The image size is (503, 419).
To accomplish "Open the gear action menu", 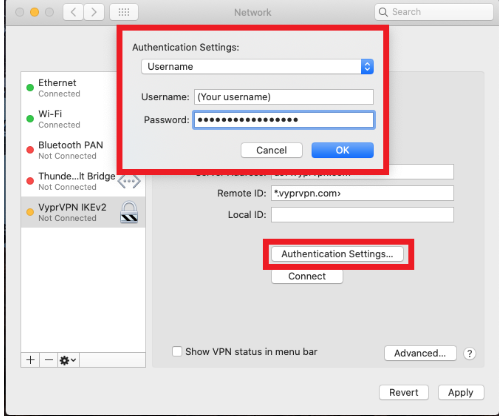I will click(68, 360).
